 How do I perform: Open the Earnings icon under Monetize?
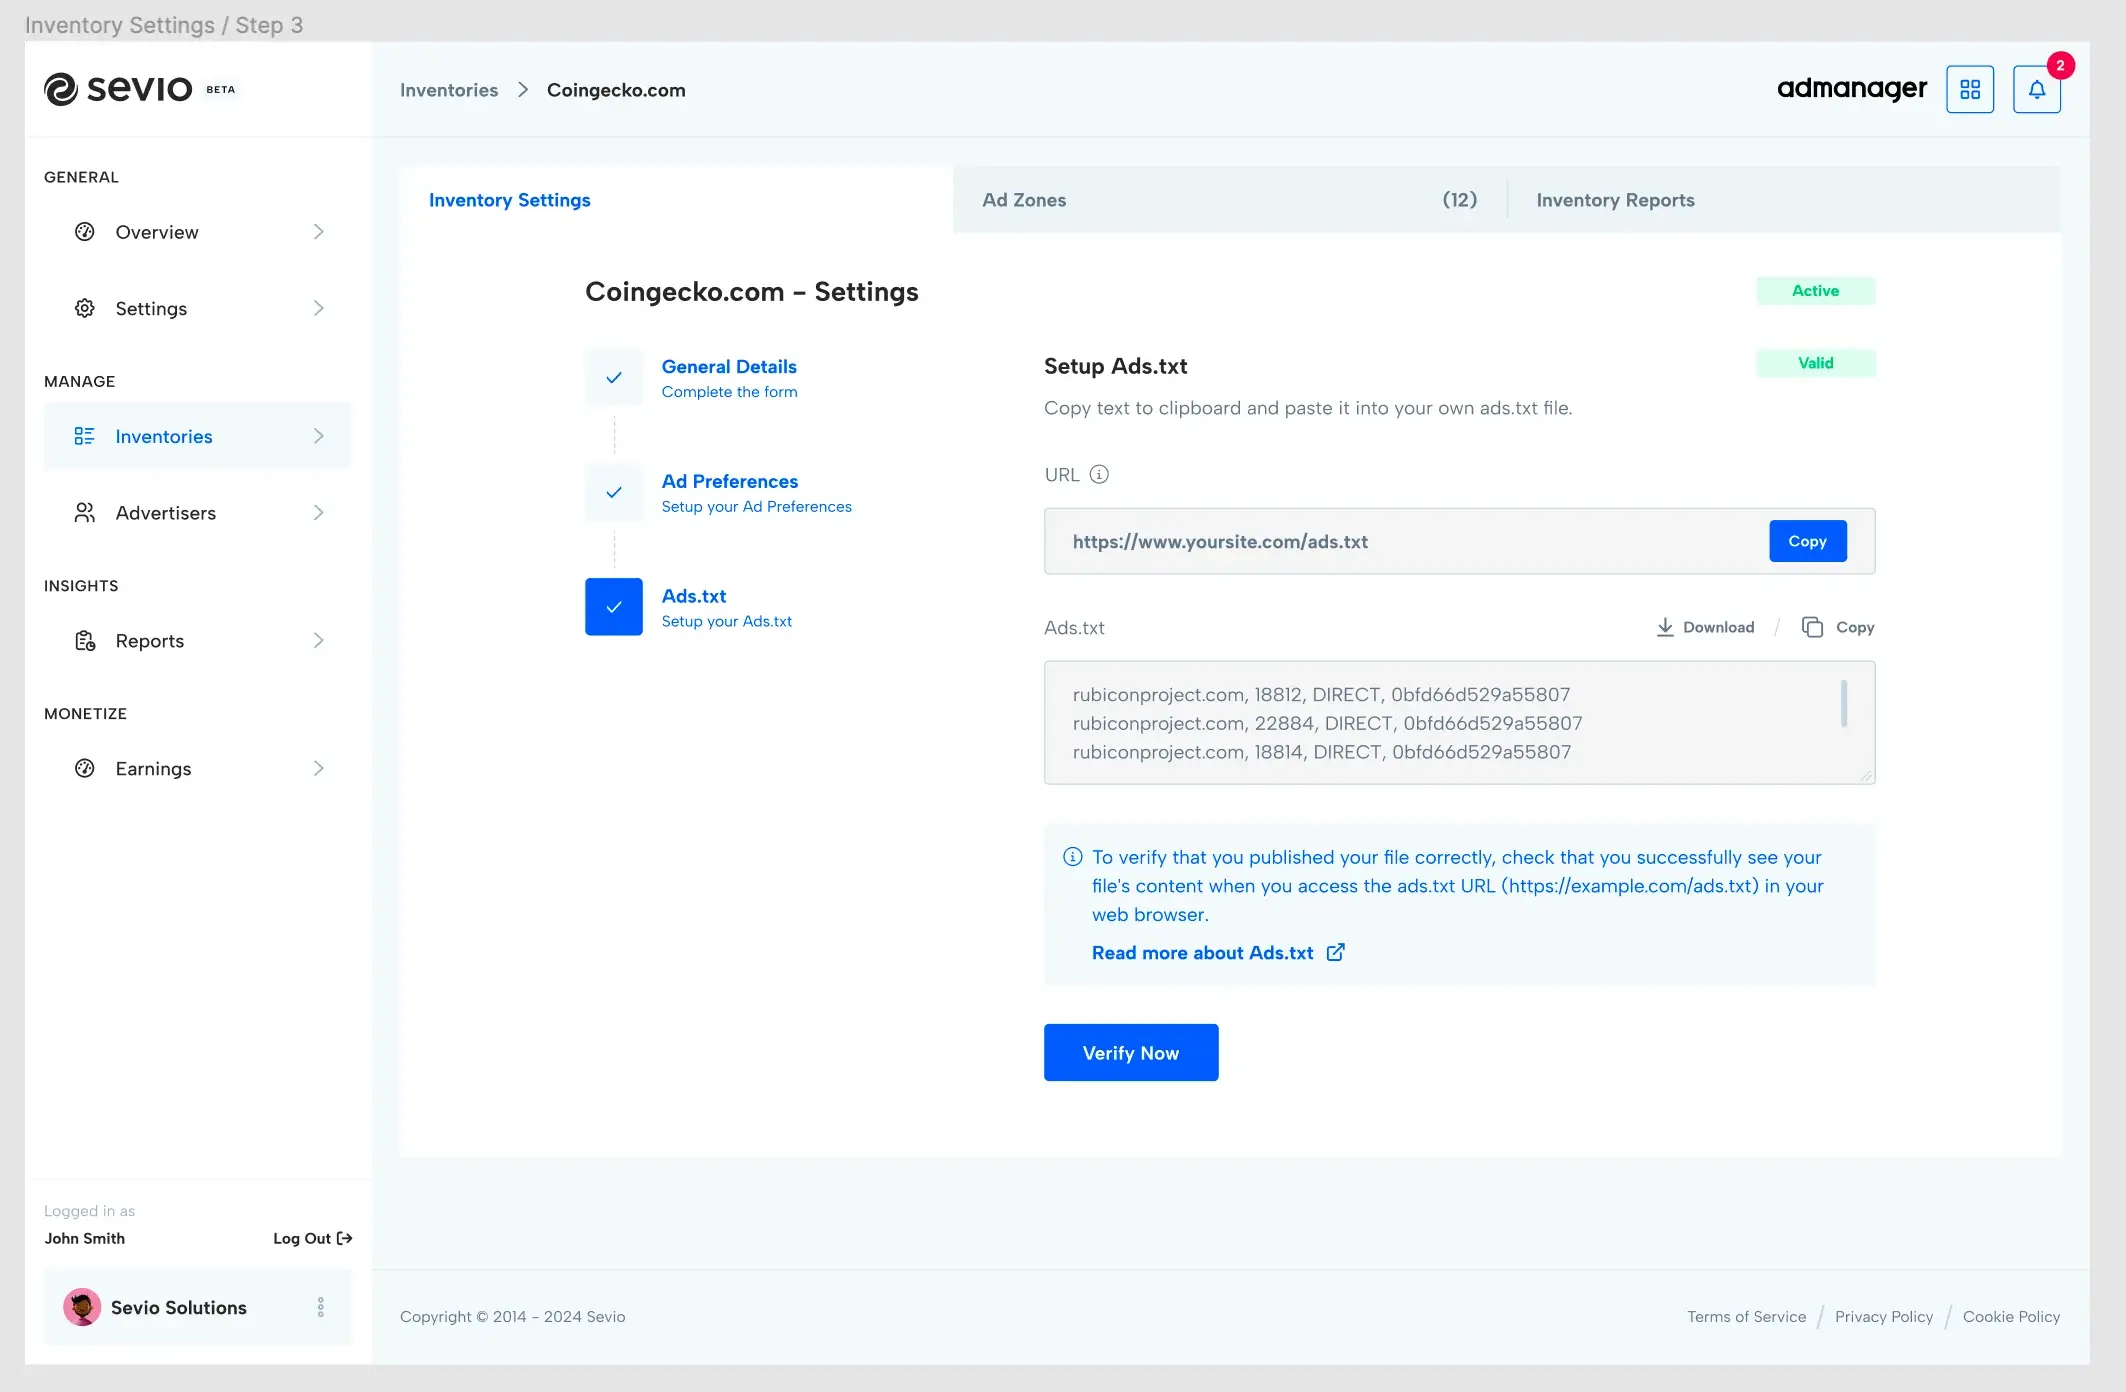coord(85,768)
